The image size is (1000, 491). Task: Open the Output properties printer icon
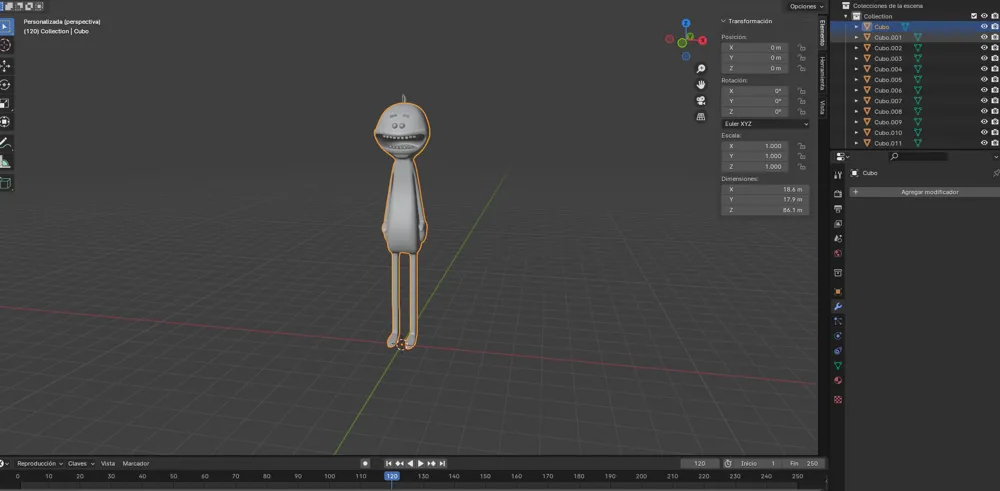pyautogui.click(x=838, y=209)
